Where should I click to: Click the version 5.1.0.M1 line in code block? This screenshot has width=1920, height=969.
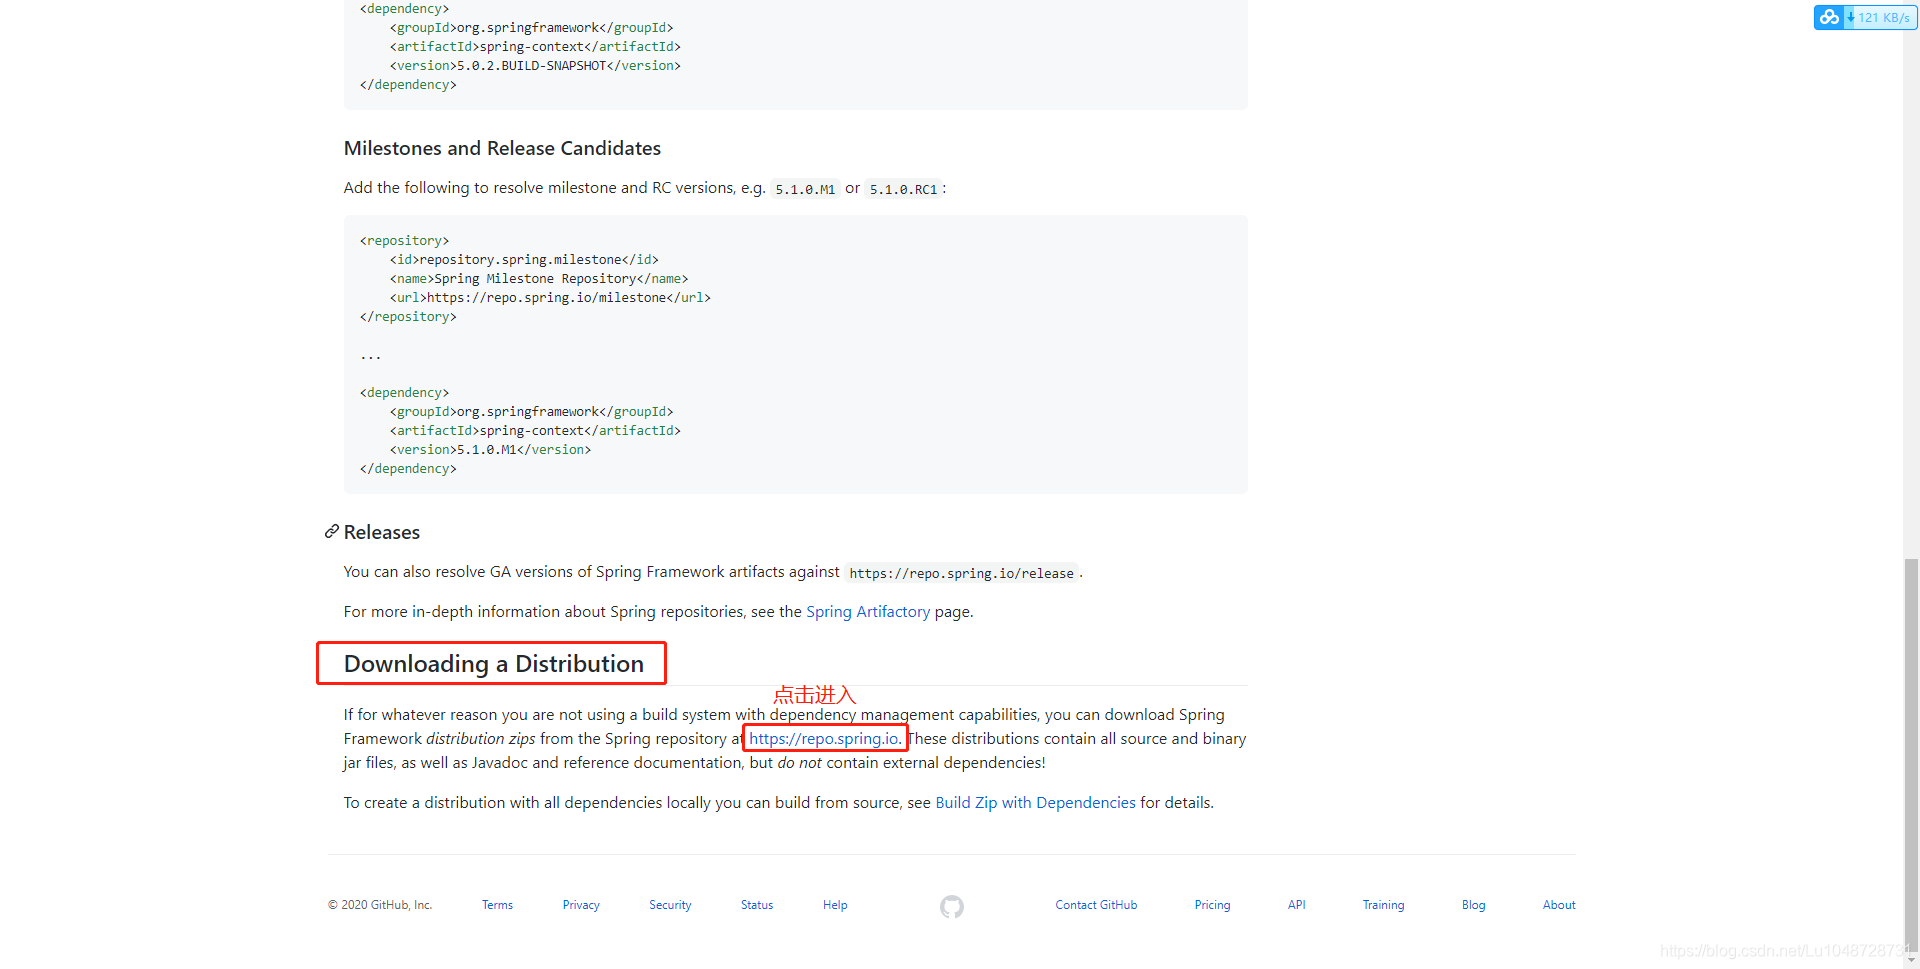[490, 450]
